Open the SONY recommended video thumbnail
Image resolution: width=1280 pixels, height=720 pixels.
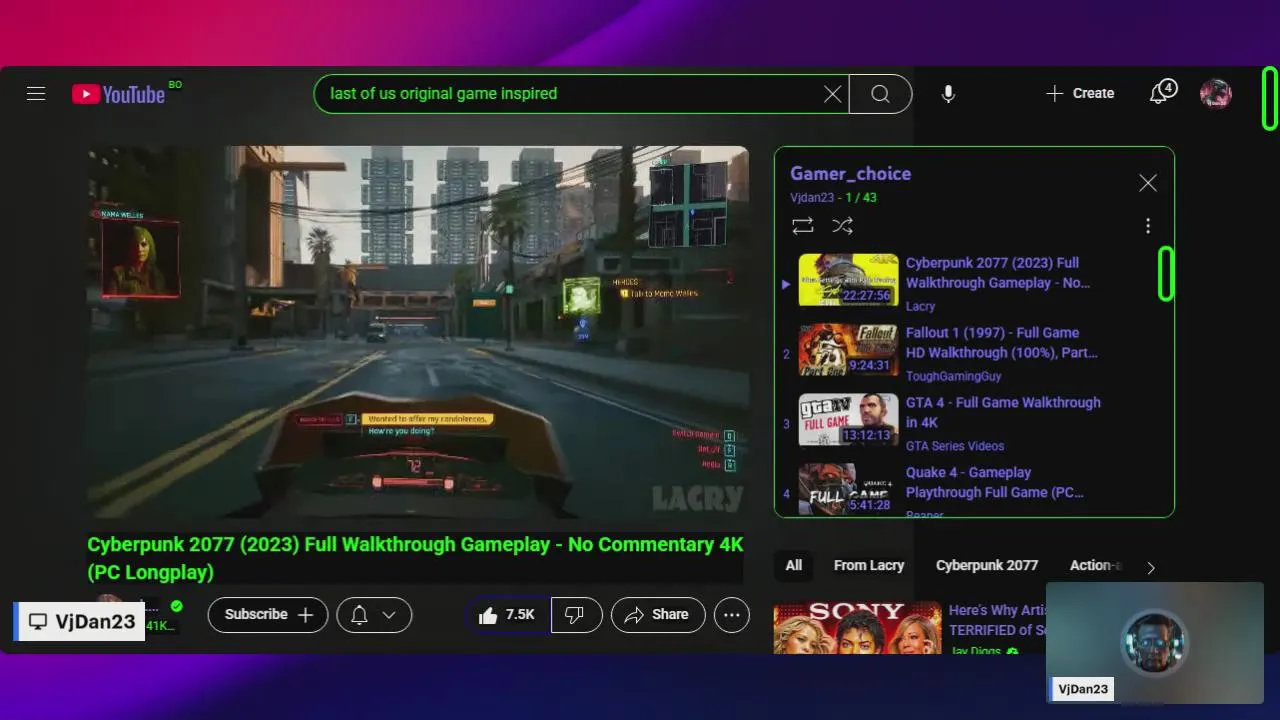858,626
